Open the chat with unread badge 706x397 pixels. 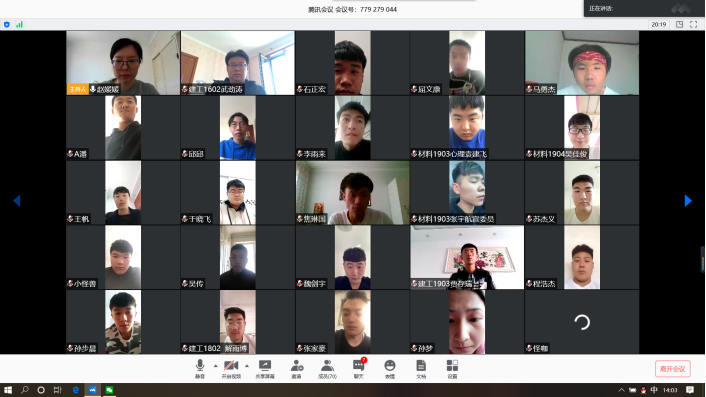(x=359, y=369)
